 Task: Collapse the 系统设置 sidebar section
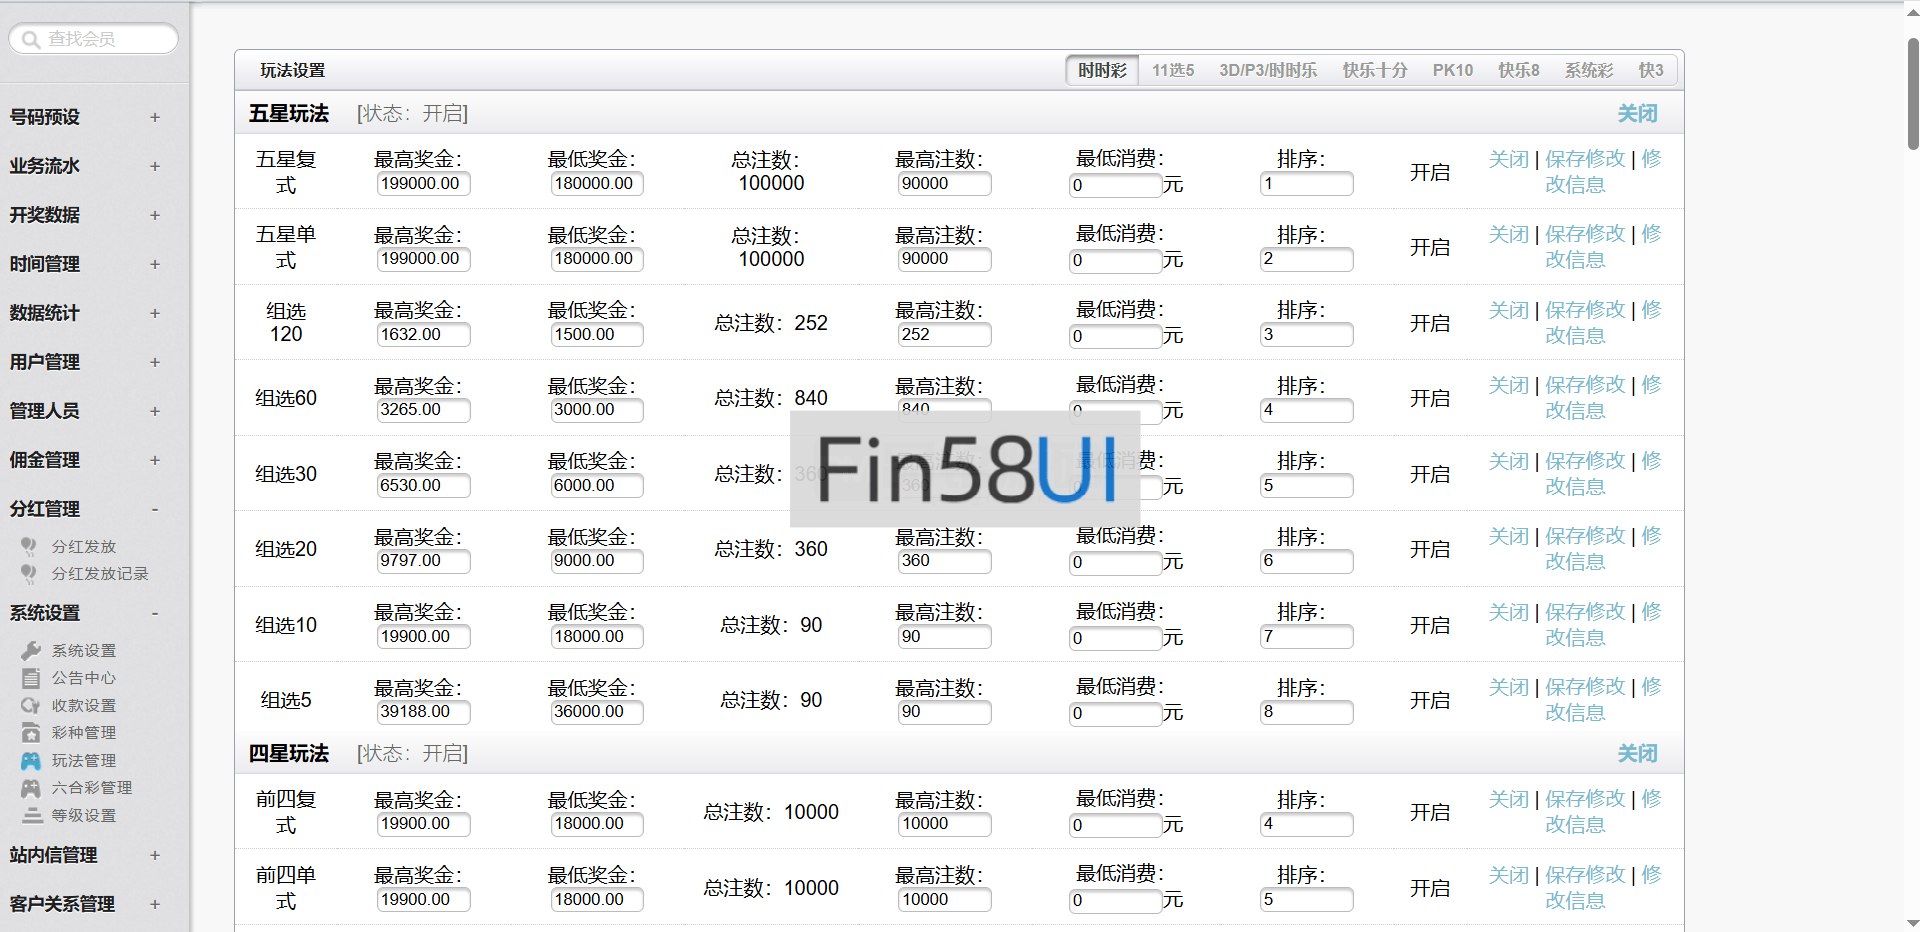coord(155,613)
